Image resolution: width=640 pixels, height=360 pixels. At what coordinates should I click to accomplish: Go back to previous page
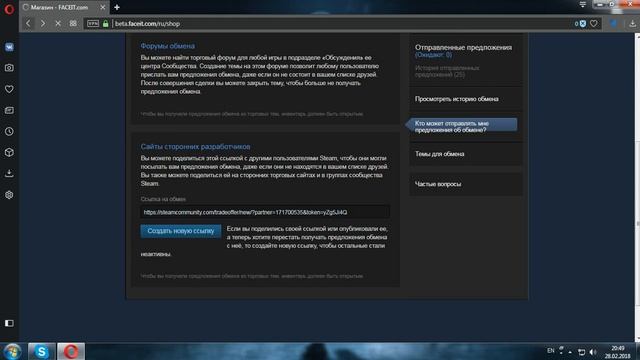pos(28,24)
